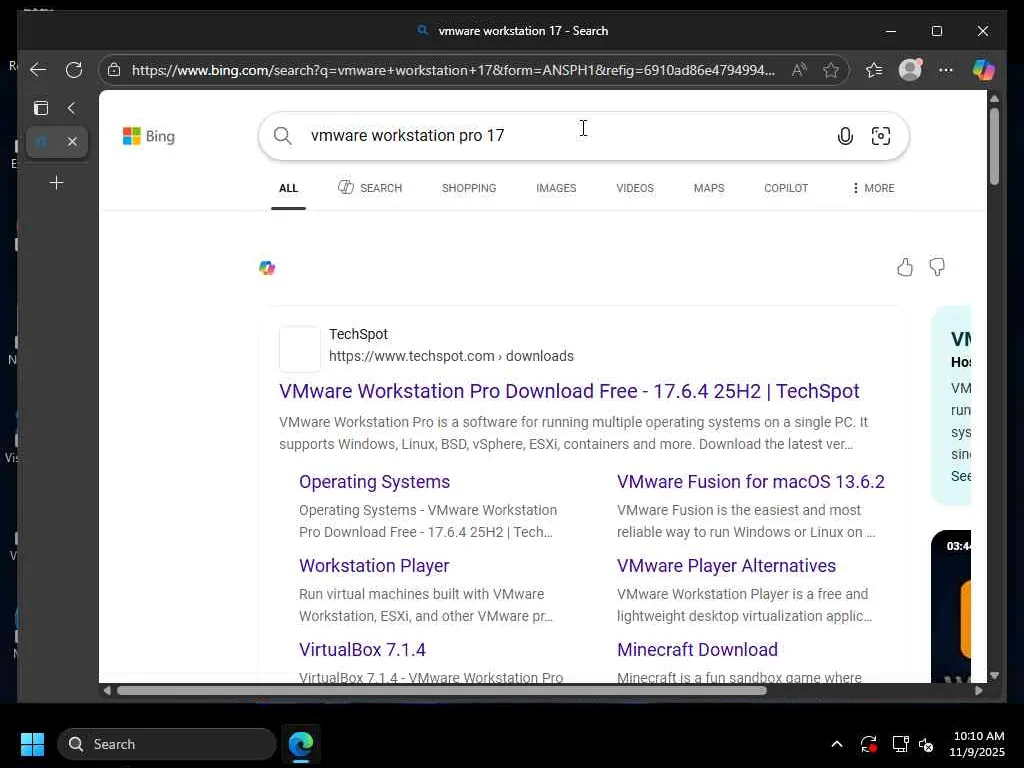Viewport: 1024px width, 768px height.
Task: Open VMware Workstation Pro Download Free result
Action: tap(569, 391)
